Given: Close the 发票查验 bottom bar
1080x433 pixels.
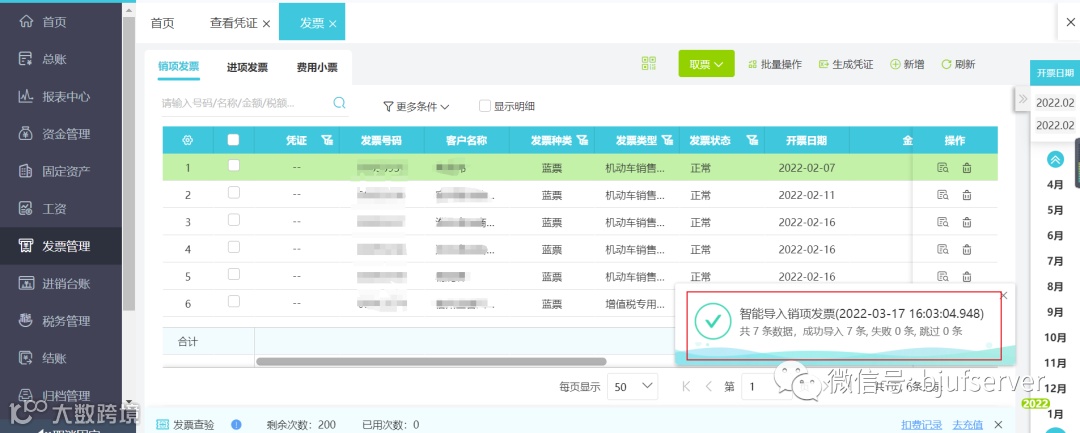Looking at the screenshot, I should click(x=998, y=424).
